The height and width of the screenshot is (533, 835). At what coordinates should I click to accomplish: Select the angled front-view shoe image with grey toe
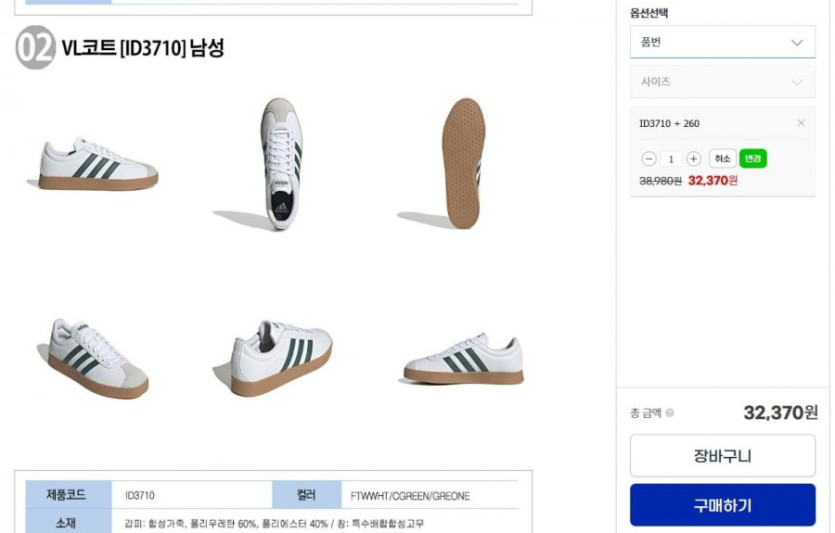pos(94,358)
